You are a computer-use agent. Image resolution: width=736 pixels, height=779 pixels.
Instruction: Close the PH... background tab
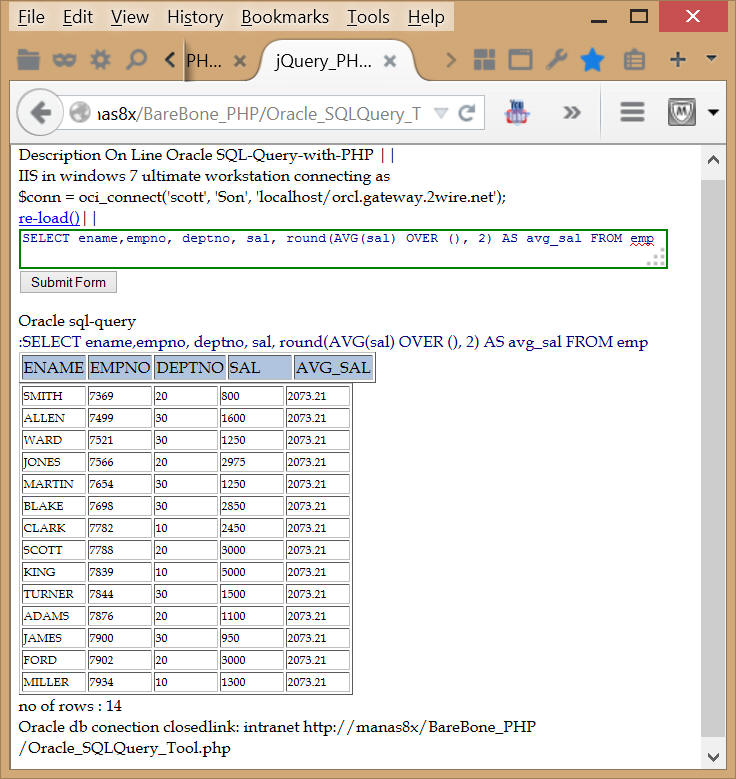point(240,61)
